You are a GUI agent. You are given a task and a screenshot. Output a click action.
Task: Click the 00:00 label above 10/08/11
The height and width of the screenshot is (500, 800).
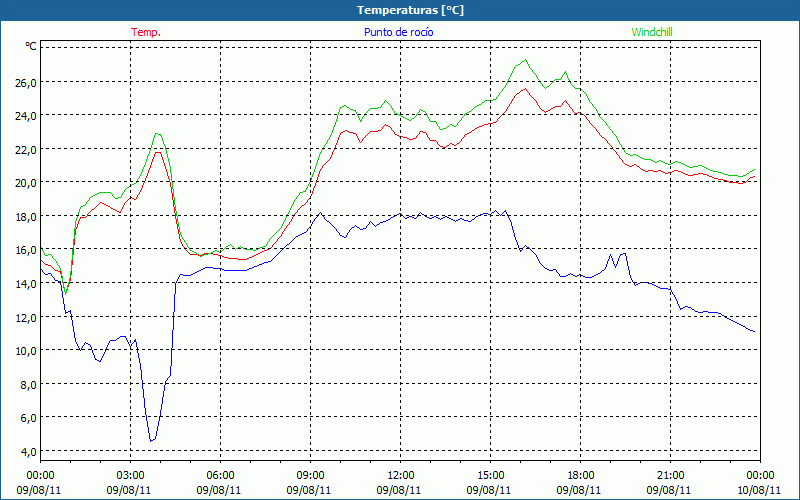coord(761,476)
